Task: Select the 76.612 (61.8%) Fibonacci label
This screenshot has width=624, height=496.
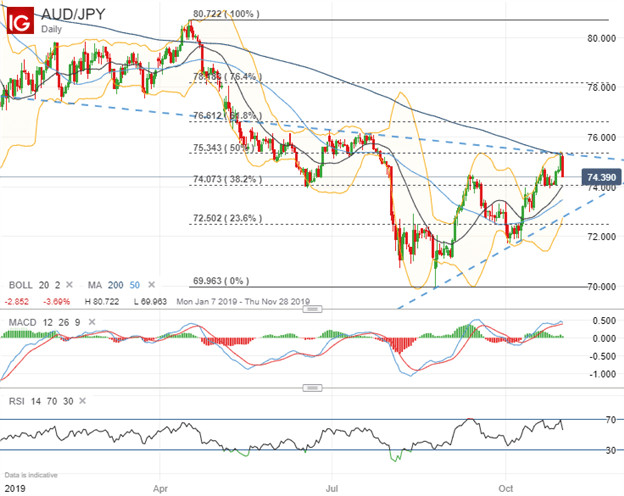Action: 227,116
